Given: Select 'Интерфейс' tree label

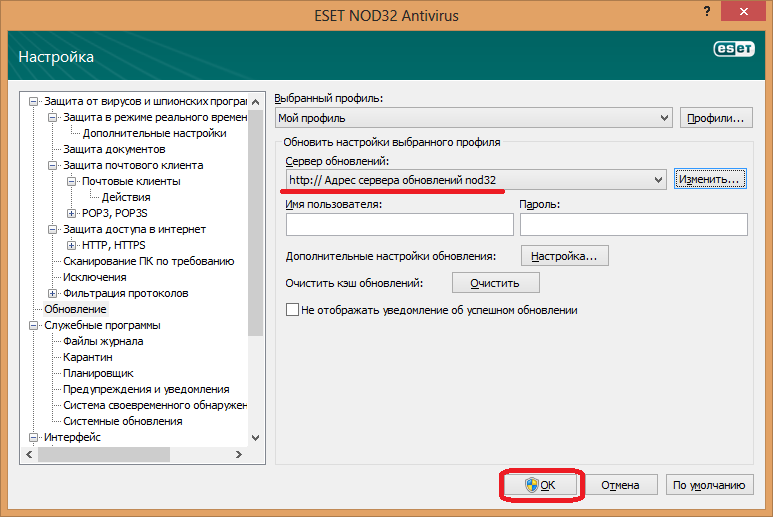Looking at the screenshot, I should coord(72,437).
